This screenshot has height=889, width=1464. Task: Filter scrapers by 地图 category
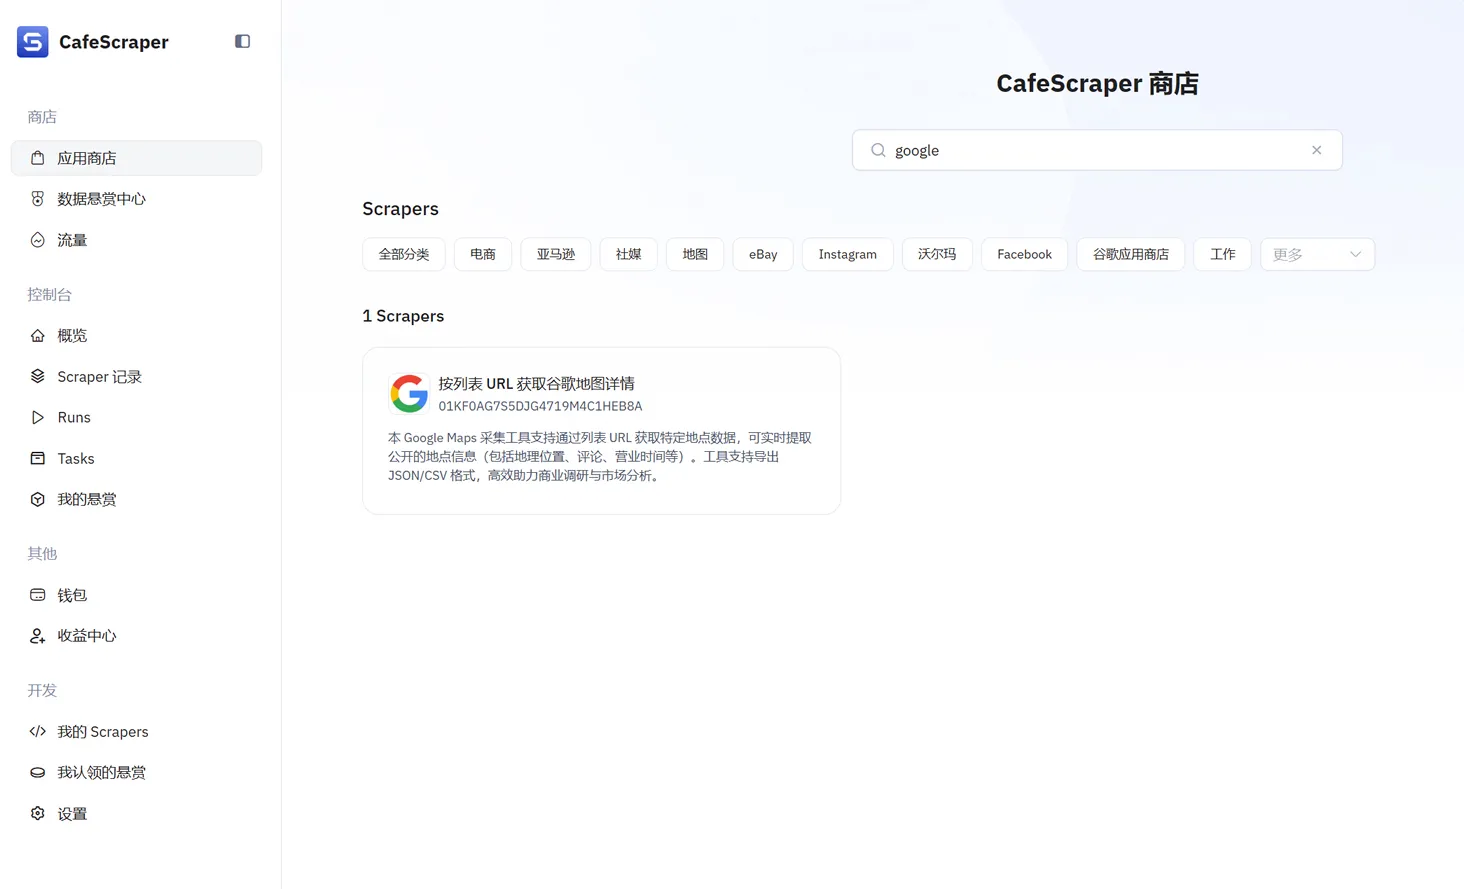pyautogui.click(x=695, y=254)
